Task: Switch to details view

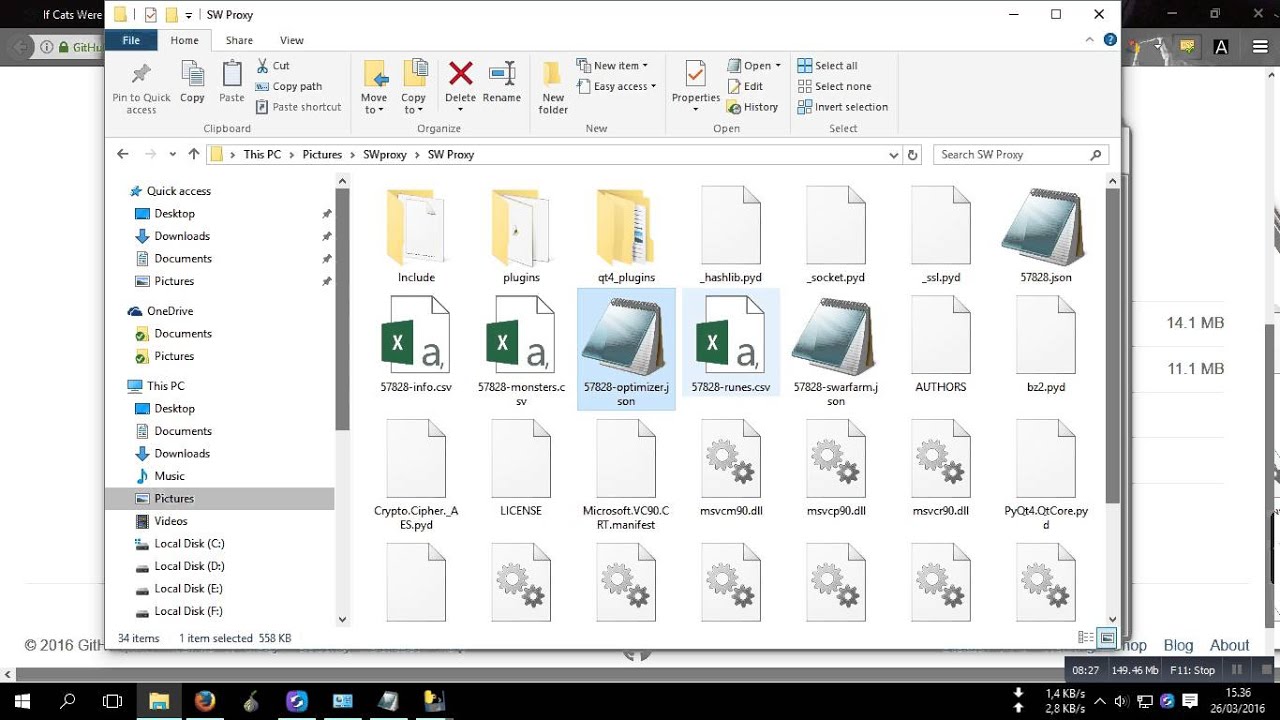Action: click(1086, 638)
